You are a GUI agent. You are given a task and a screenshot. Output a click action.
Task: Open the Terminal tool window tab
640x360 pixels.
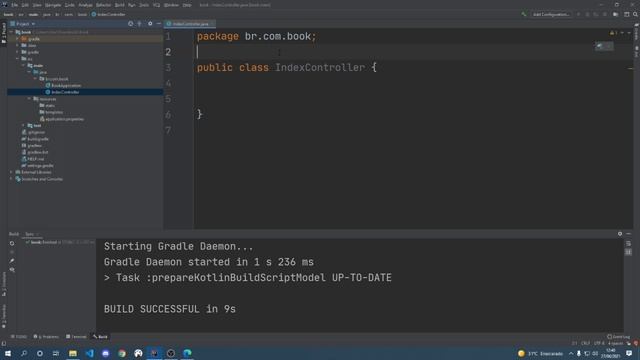pyautogui.click(x=76, y=337)
